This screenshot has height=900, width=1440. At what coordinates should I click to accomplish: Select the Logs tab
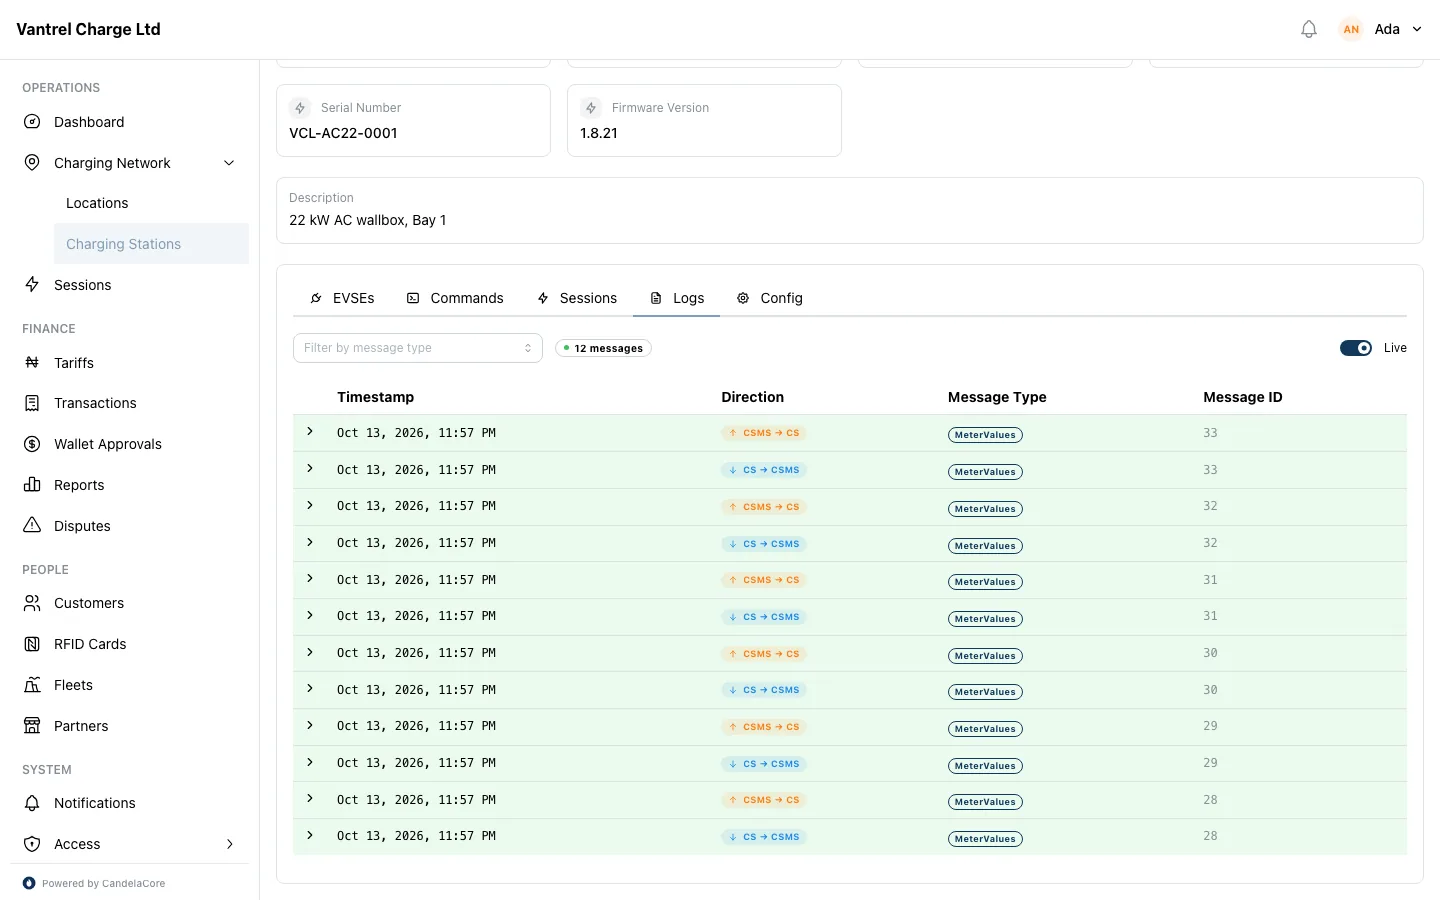(677, 298)
